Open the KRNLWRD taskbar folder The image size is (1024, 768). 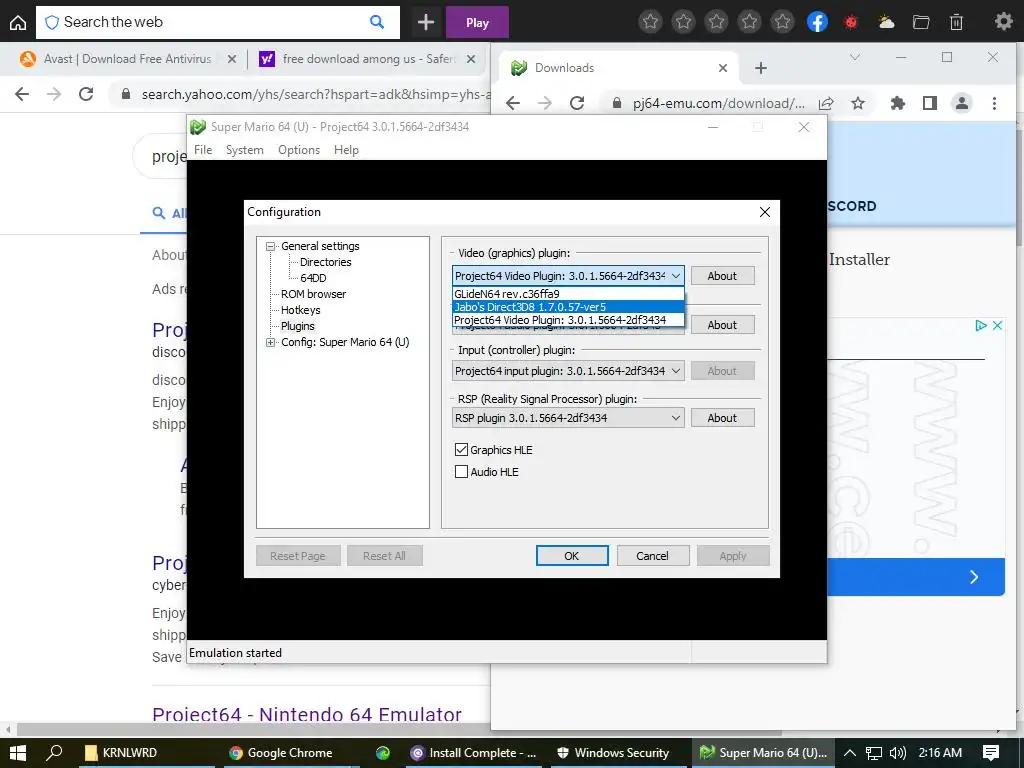point(121,753)
